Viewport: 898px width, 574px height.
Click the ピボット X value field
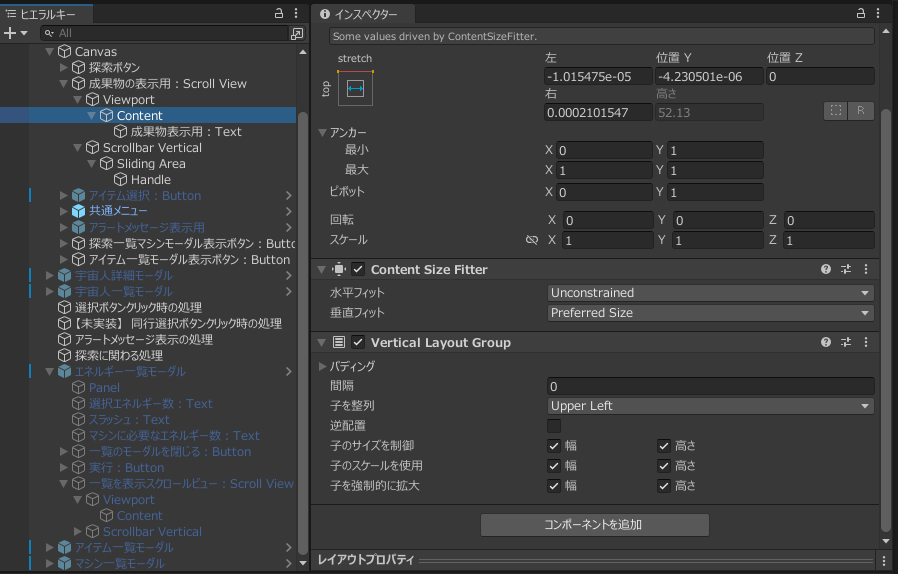[x=605, y=192]
